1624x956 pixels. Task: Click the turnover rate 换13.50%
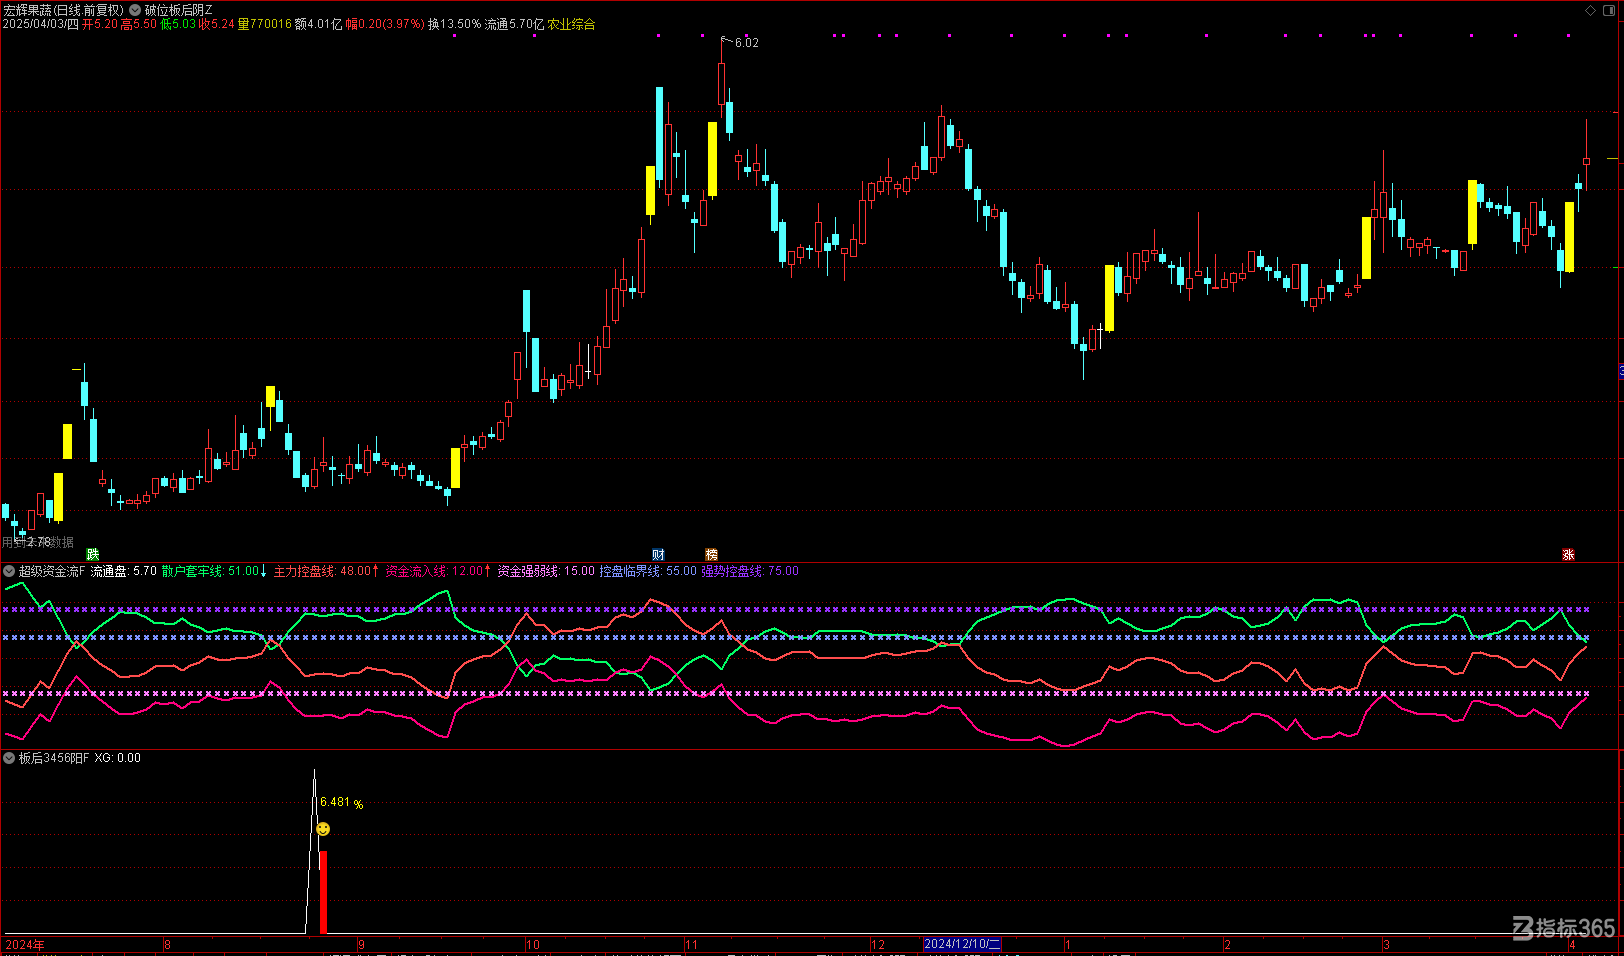(x=455, y=24)
